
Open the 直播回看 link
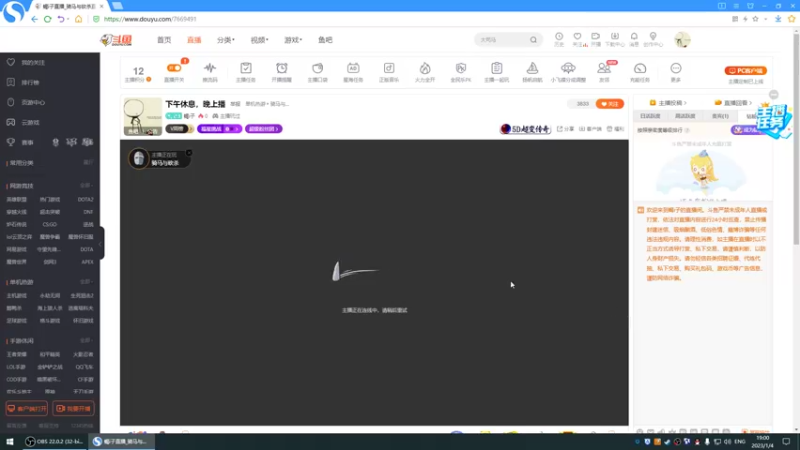pos(733,103)
